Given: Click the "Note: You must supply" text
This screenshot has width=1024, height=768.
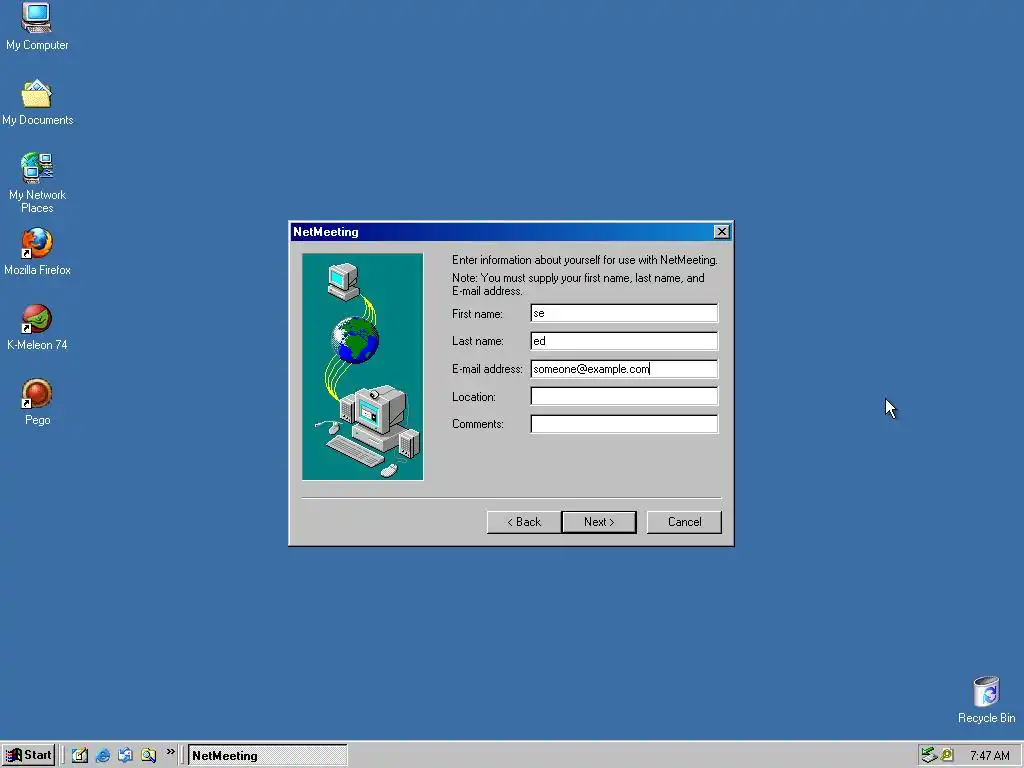Looking at the screenshot, I should (578, 284).
